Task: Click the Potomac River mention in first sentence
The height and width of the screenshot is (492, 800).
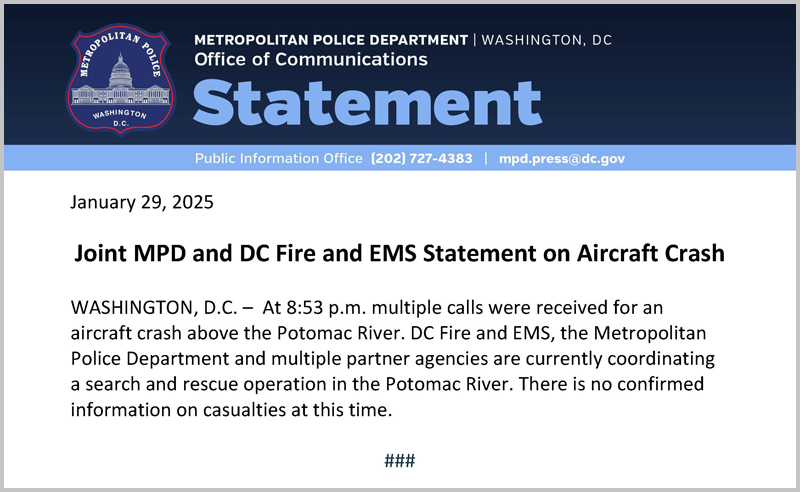Action: [x=340, y=333]
